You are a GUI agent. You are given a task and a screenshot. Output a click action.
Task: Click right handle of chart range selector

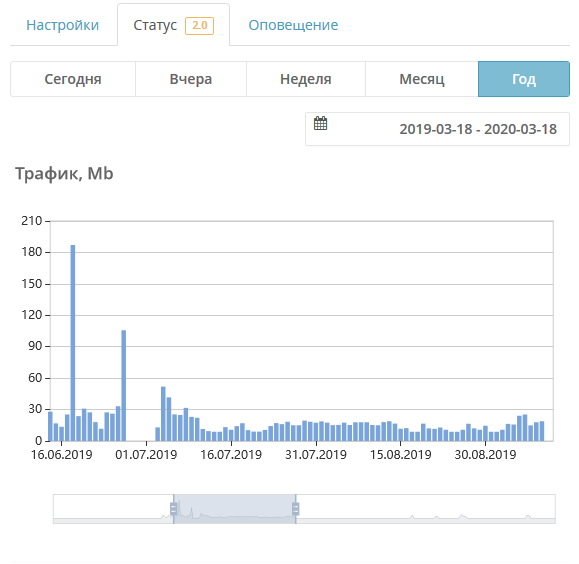click(x=295, y=509)
